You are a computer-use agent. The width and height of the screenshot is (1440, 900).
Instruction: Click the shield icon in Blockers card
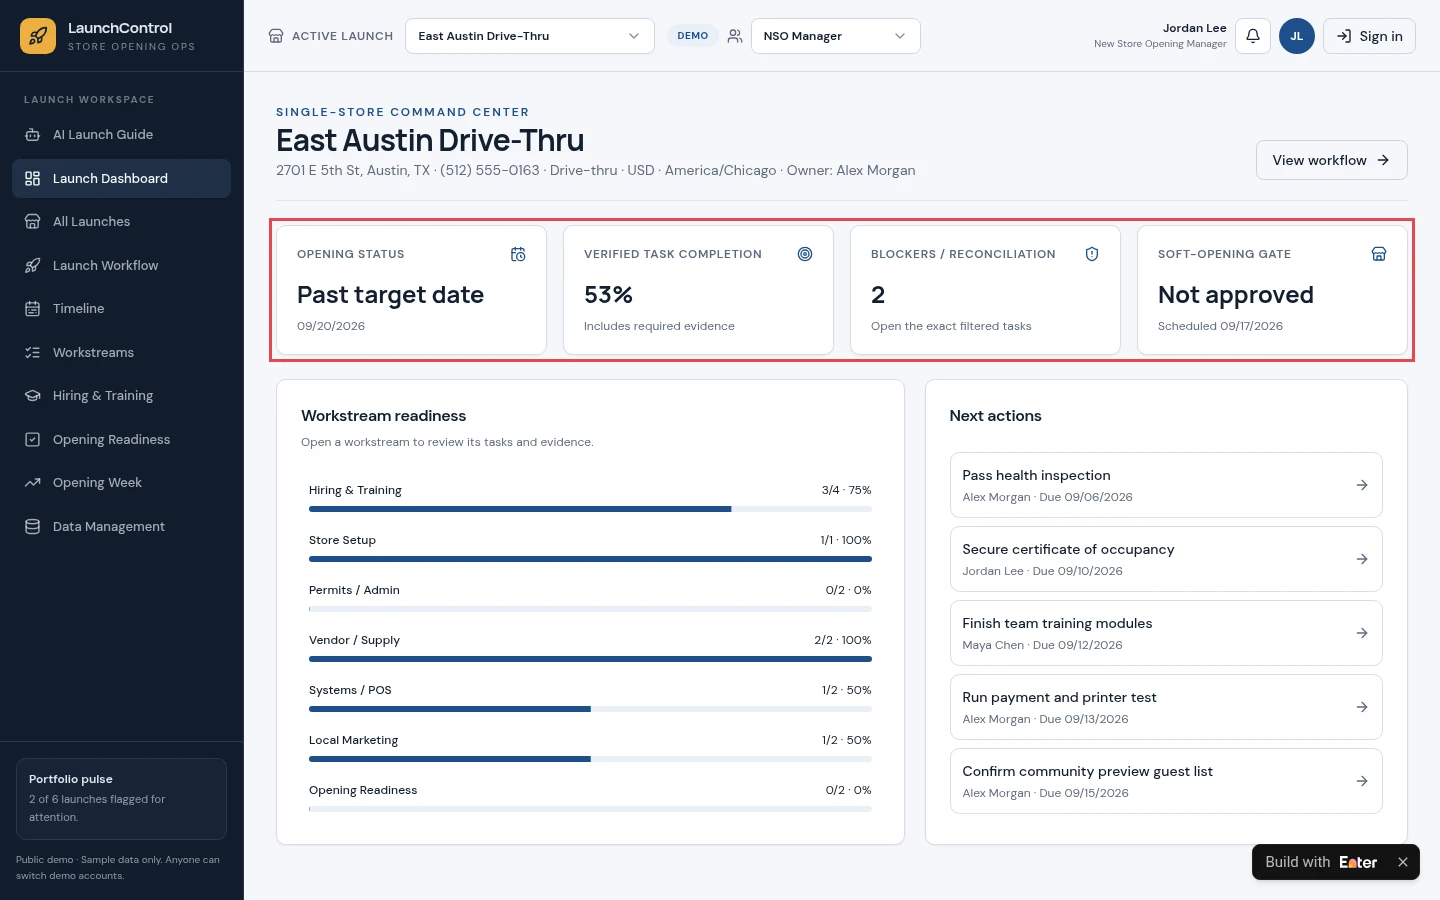(1092, 254)
